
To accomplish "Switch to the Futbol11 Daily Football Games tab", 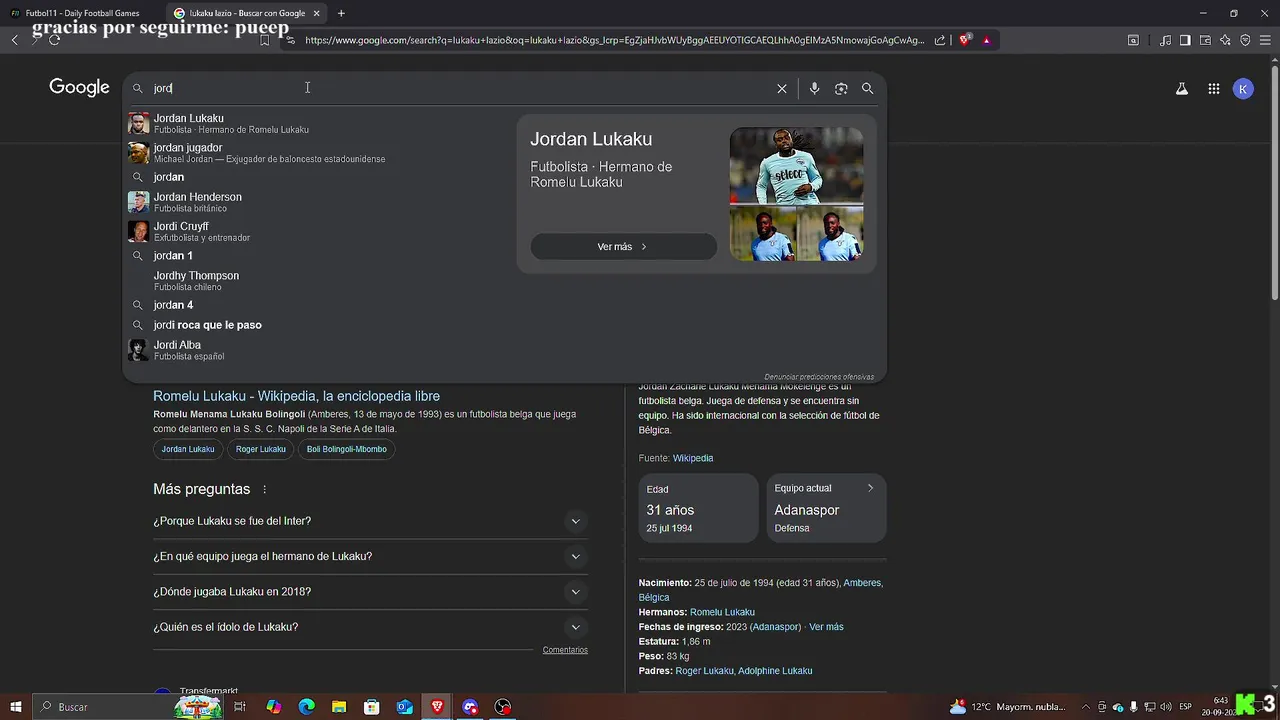I will pos(81,13).
